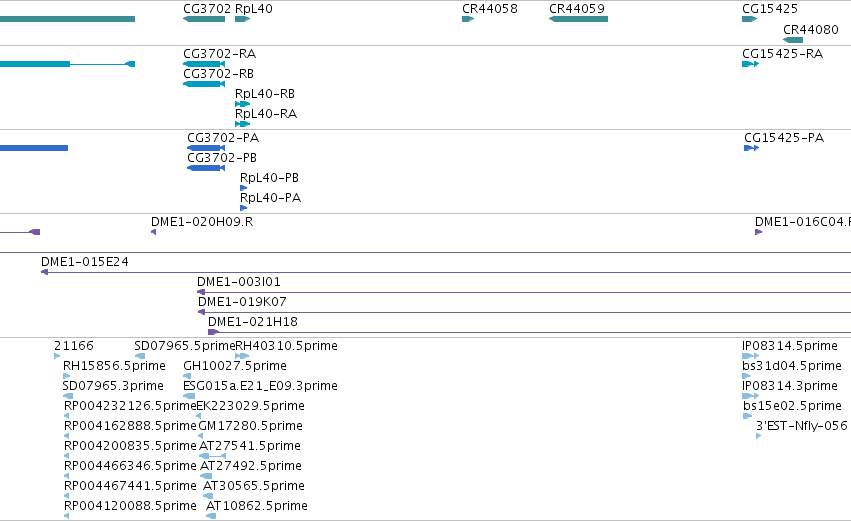Screen dimensions: 851x521
Task: Click transcript RpL40-RA
Action: [x=243, y=124]
